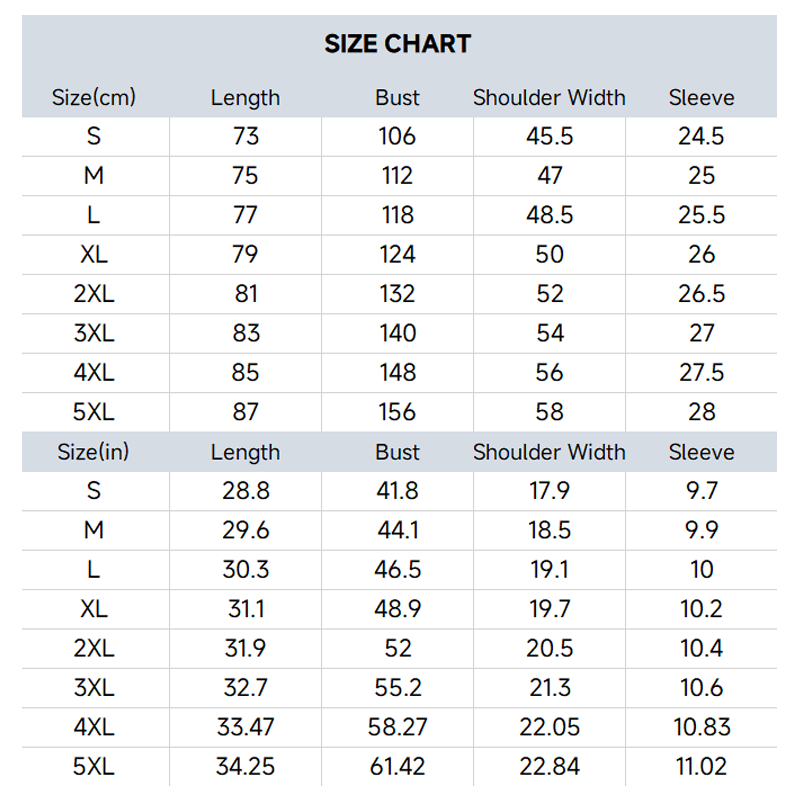
Task: Click the inches Sleeve header
Action: tap(702, 452)
